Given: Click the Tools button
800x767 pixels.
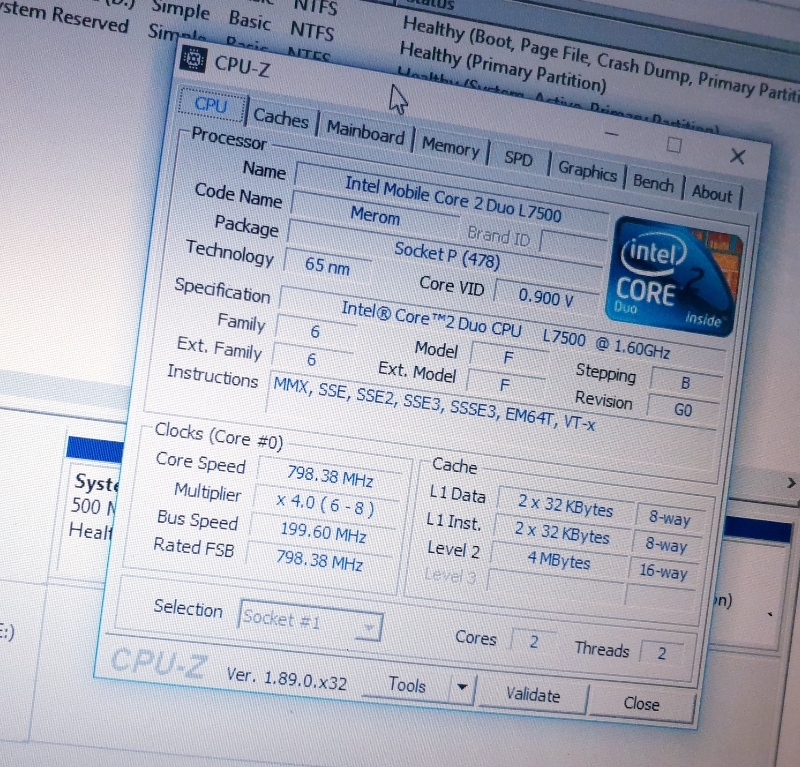Looking at the screenshot, I should point(408,685).
